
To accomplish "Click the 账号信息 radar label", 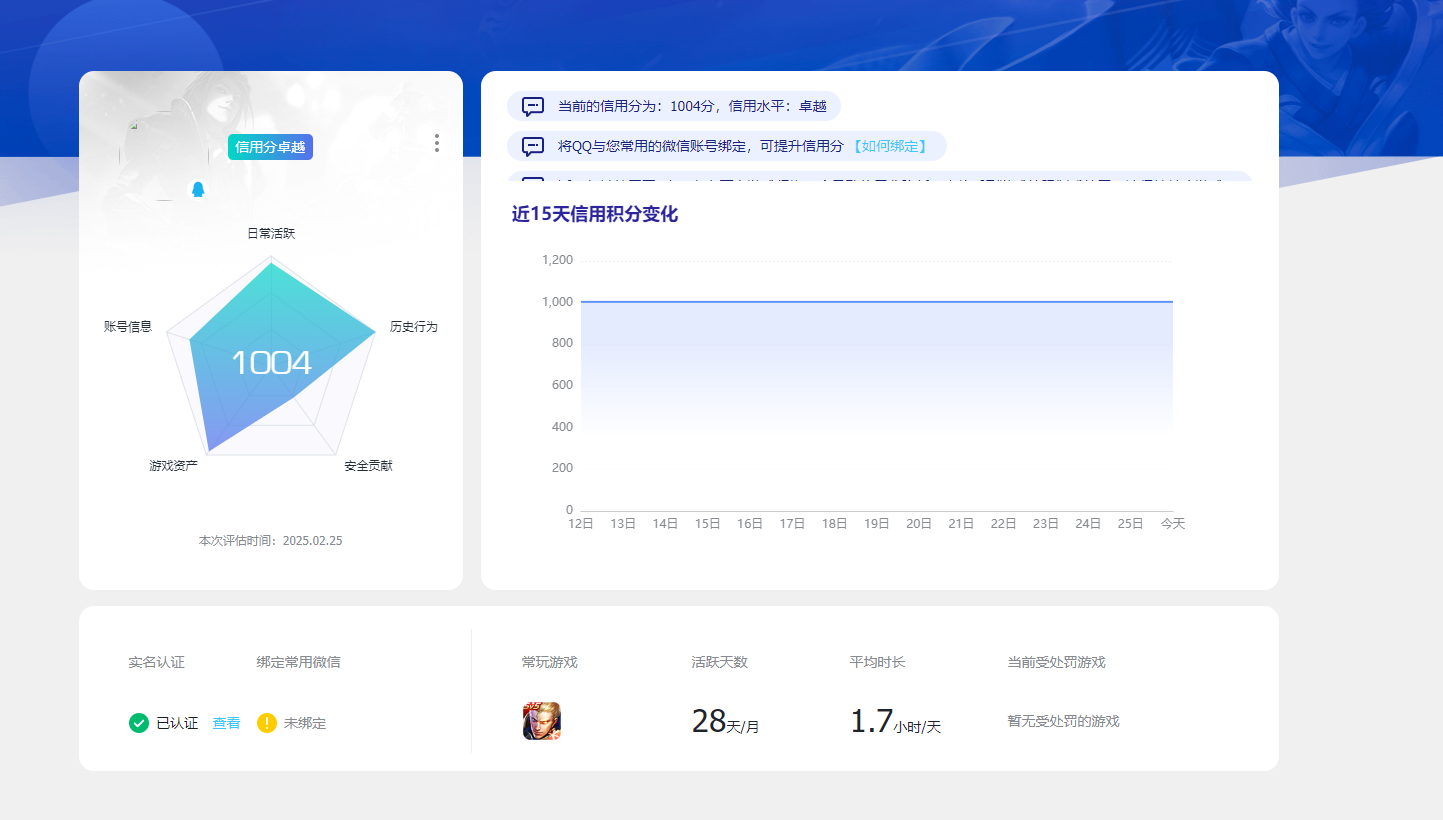I will point(128,327).
